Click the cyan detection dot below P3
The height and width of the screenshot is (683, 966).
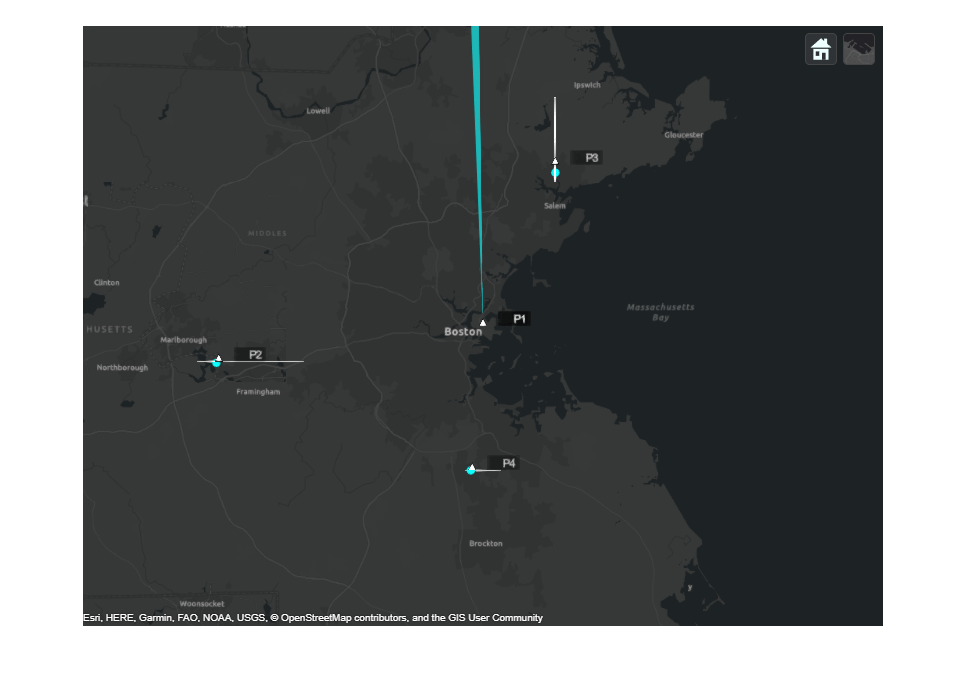[554, 172]
